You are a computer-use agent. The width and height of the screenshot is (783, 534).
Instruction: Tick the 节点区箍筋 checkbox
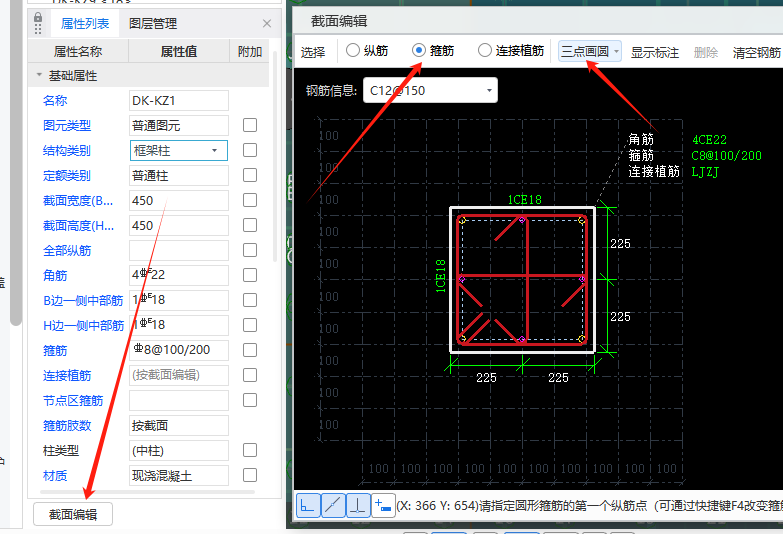point(250,400)
